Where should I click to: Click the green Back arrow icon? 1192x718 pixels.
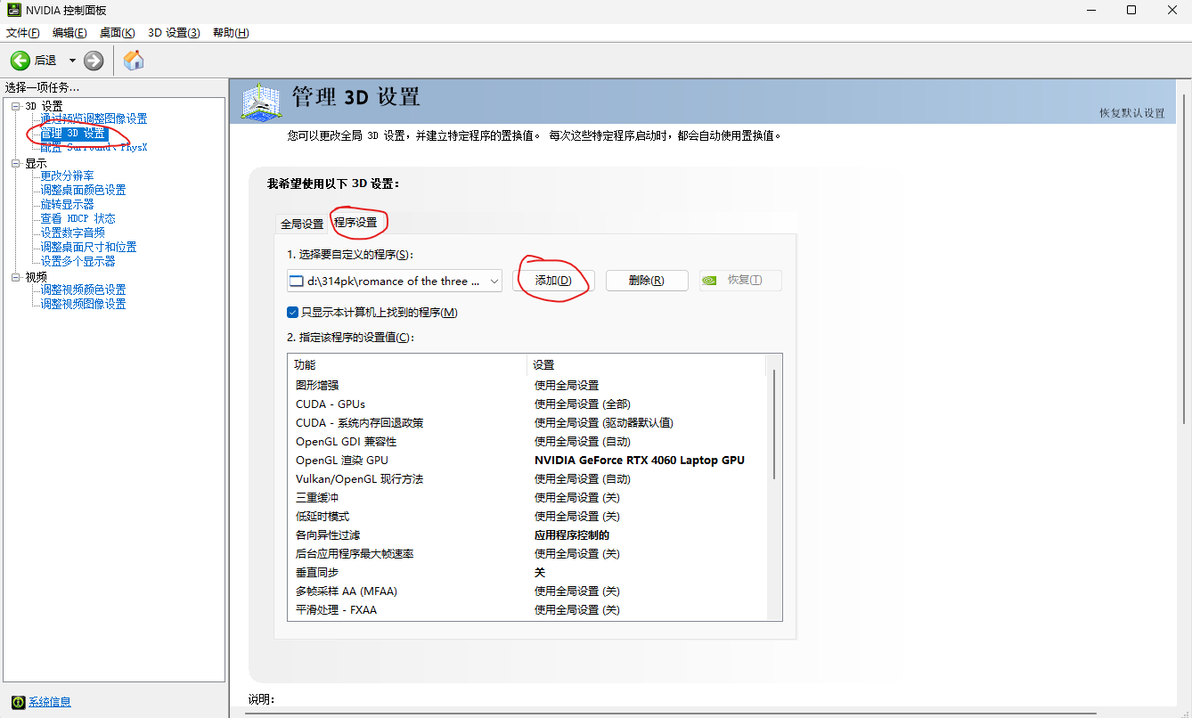click(x=21, y=60)
